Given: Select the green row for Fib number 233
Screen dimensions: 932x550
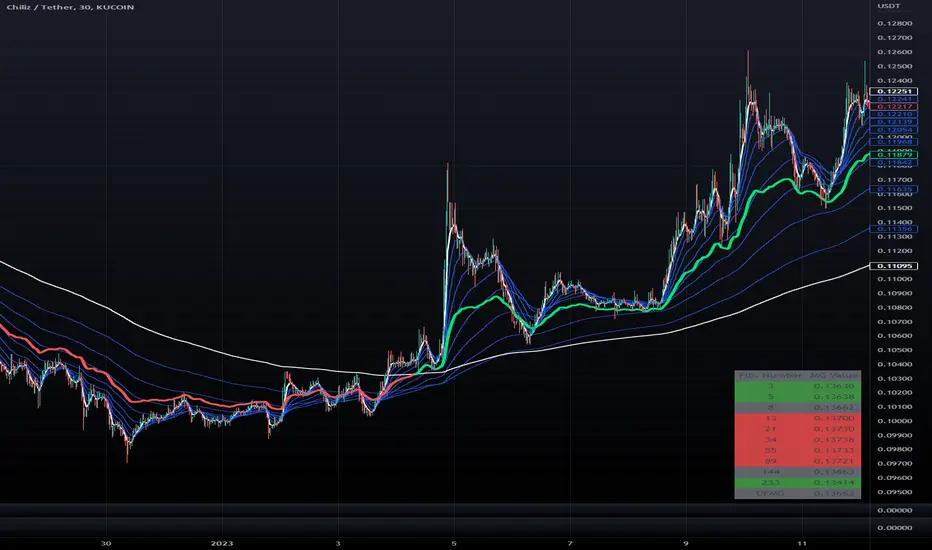Looking at the screenshot, I should pos(798,482).
